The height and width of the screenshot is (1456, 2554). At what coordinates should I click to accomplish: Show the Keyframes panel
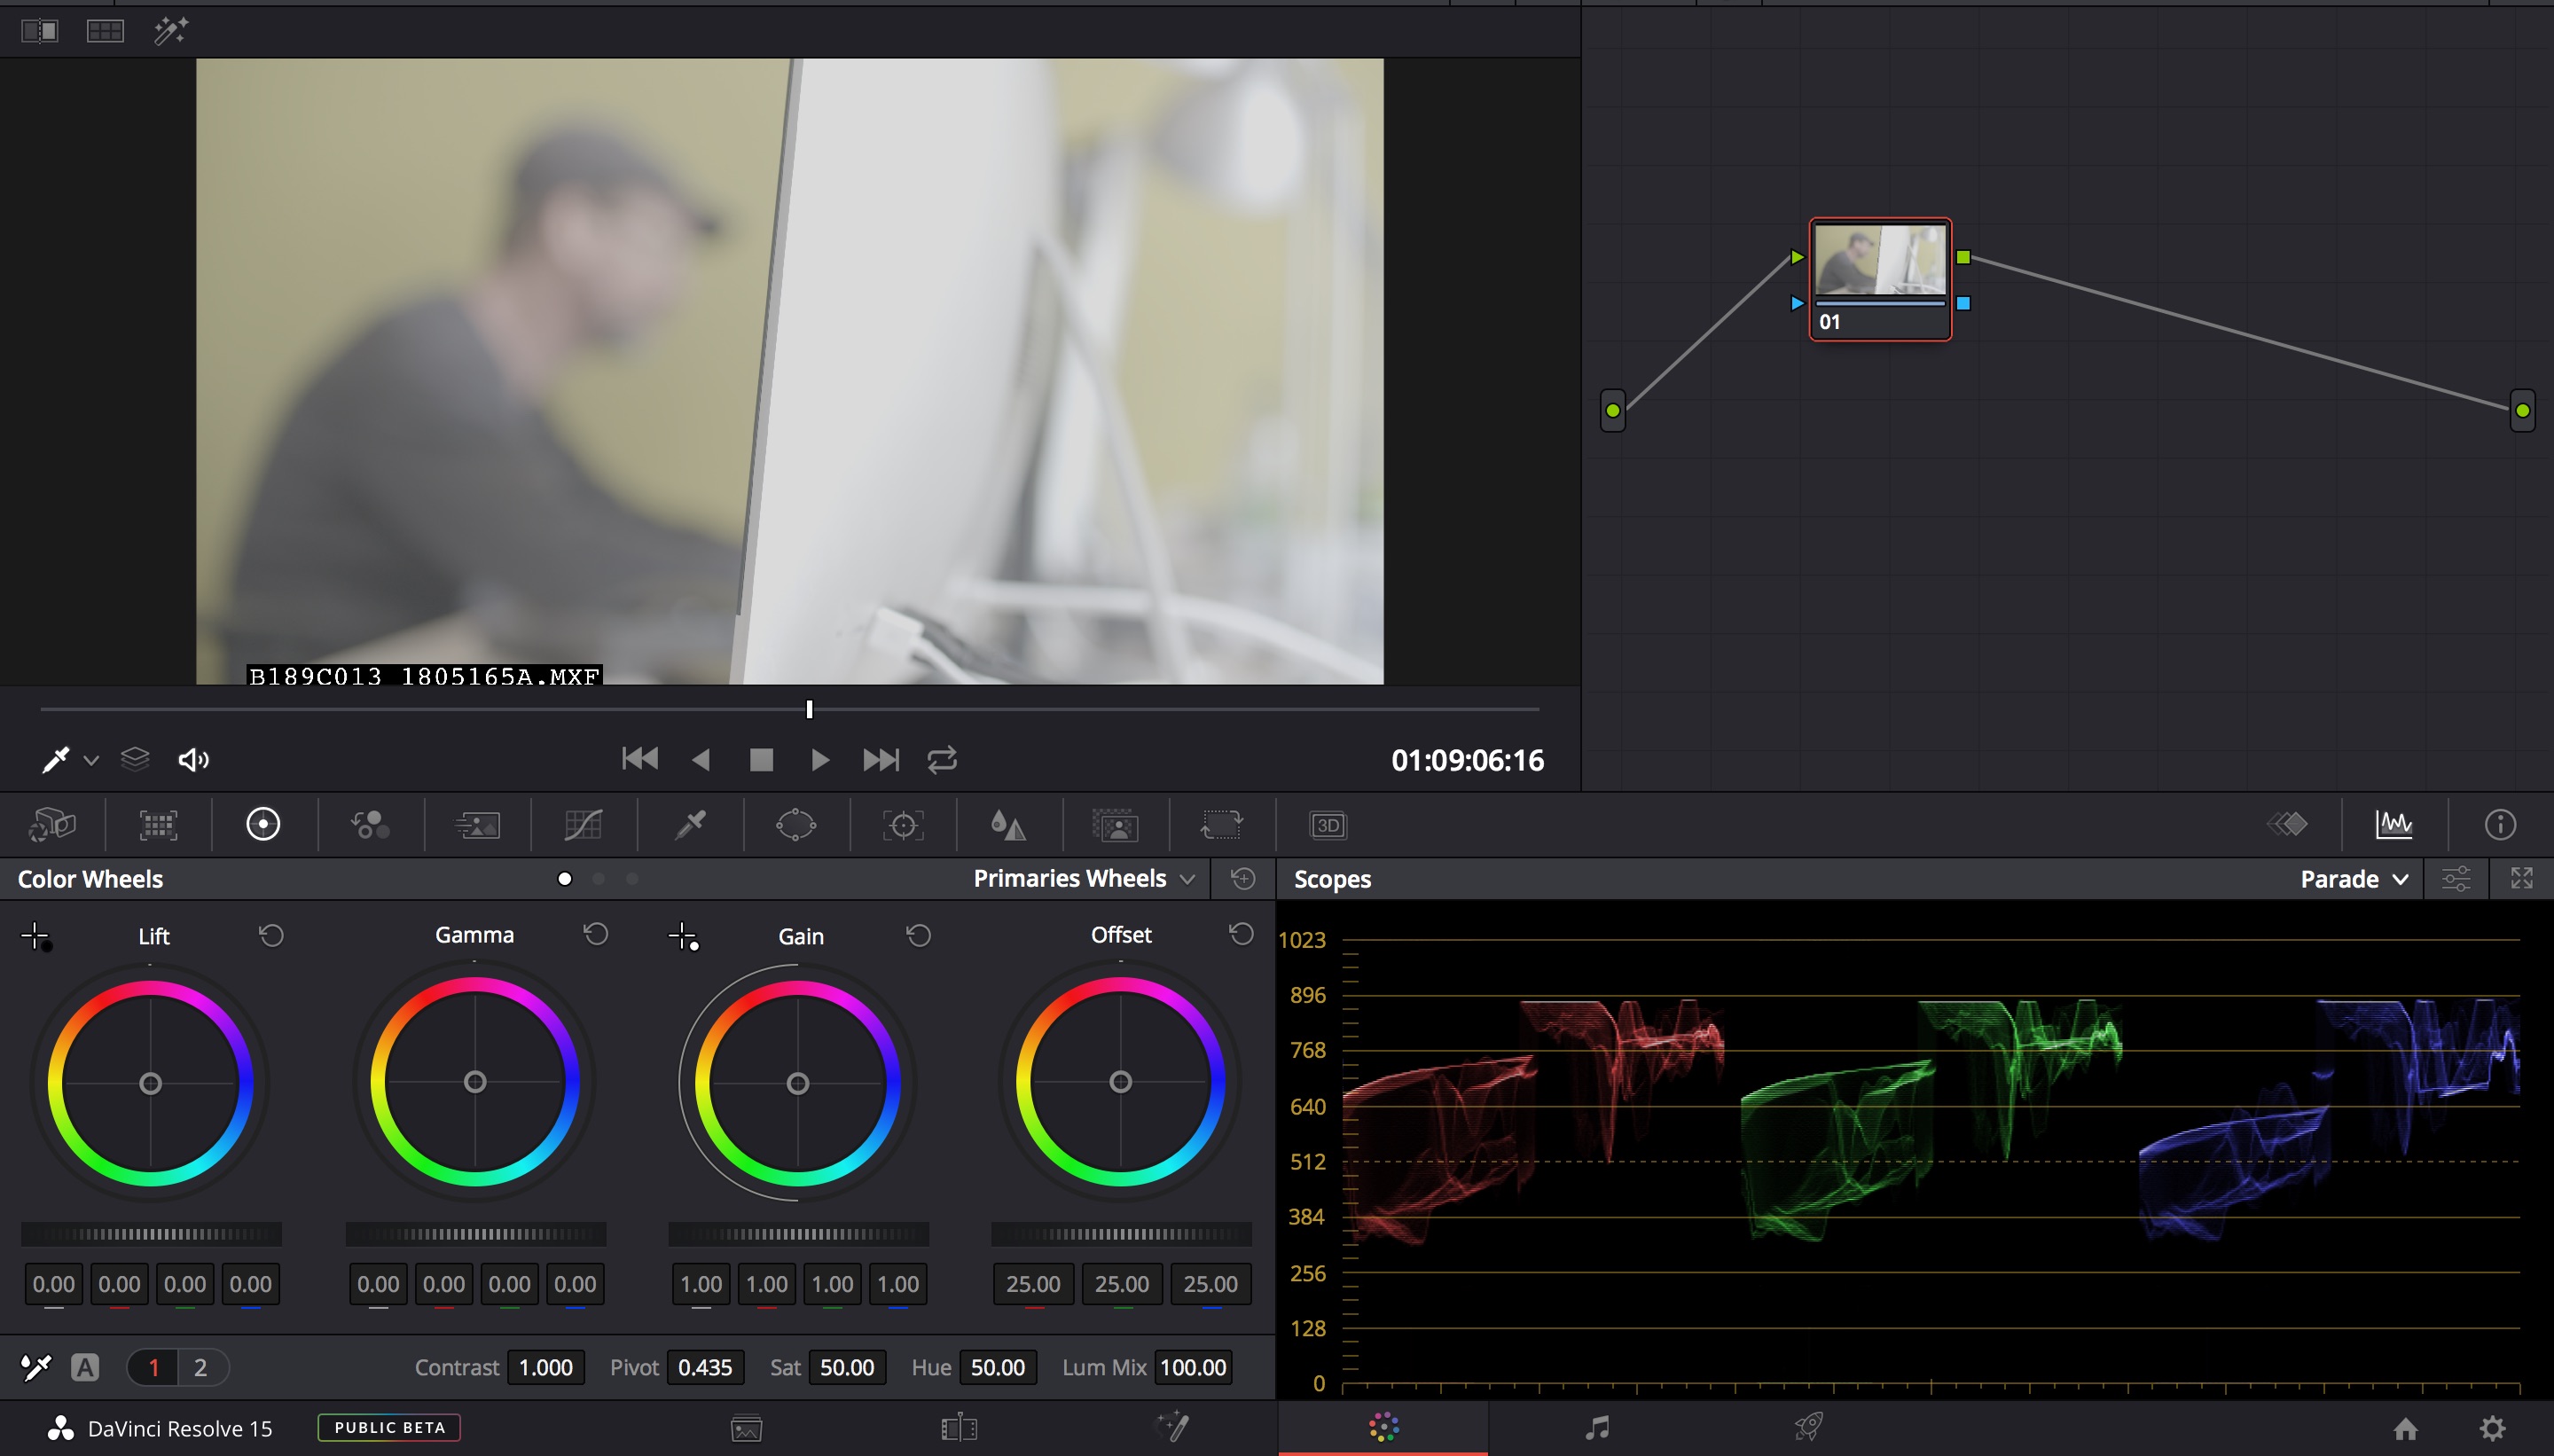click(x=2288, y=824)
